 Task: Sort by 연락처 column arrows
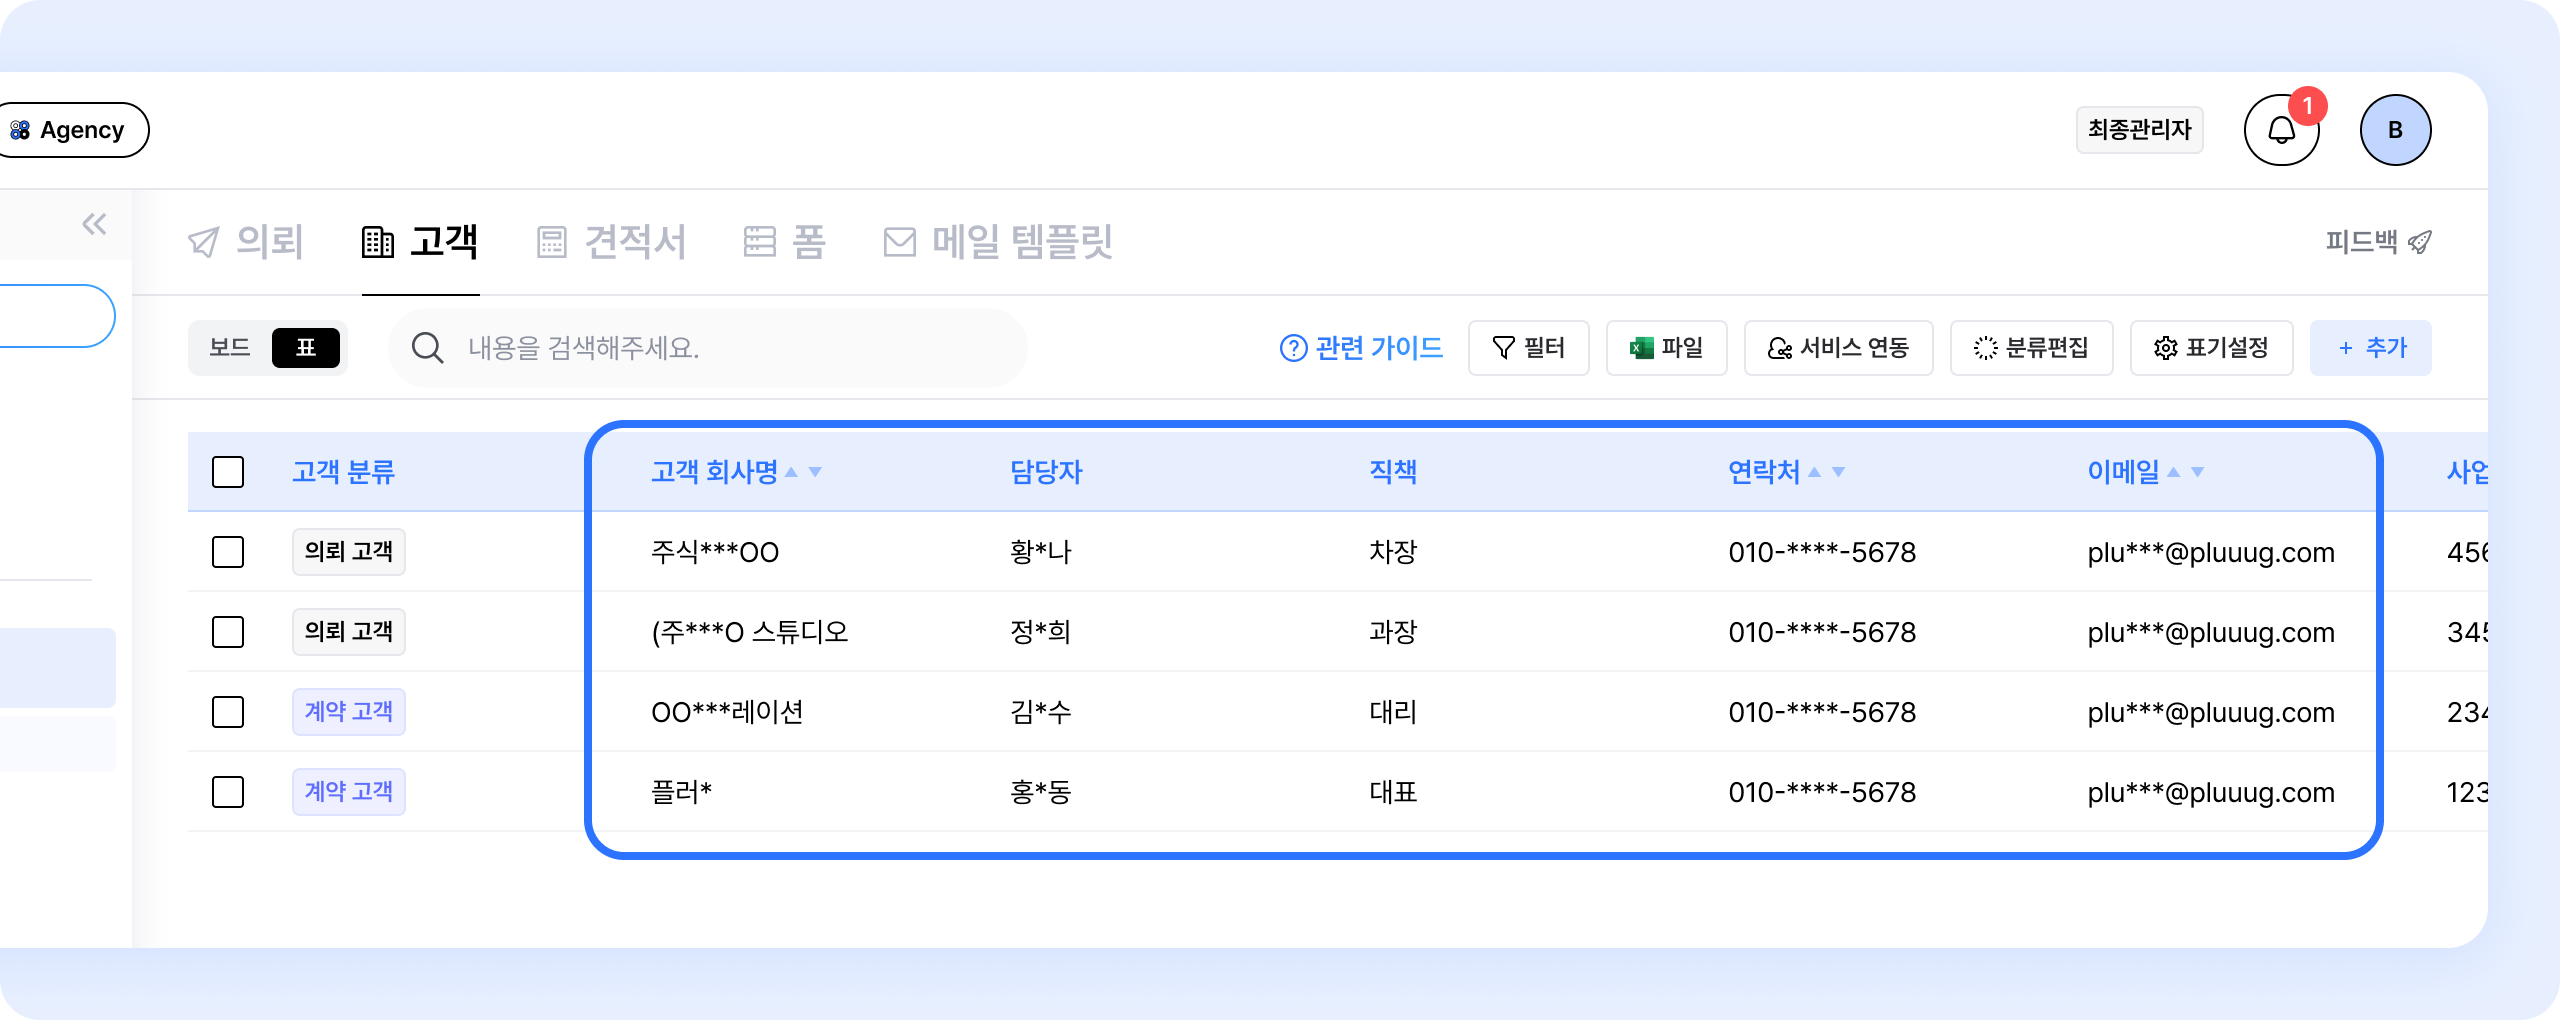[1826, 472]
